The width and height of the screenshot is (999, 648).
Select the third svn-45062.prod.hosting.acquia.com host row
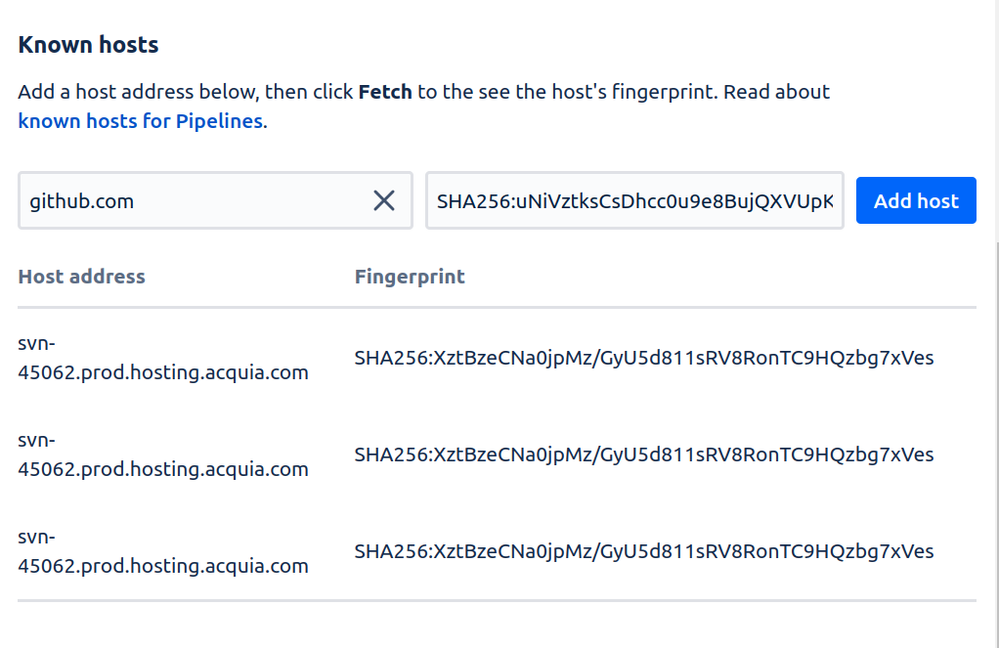(x=497, y=552)
